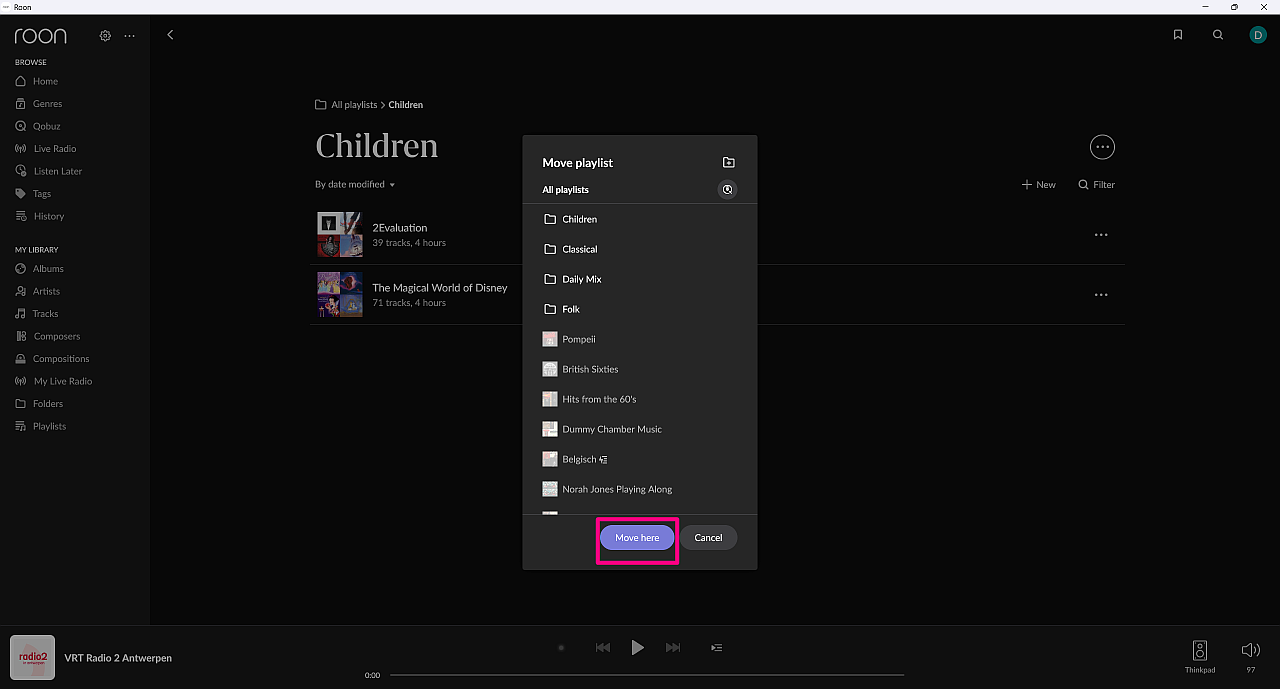Click the search icon beside All playlists
The image size is (1280, 689).
tap(728, 190)
